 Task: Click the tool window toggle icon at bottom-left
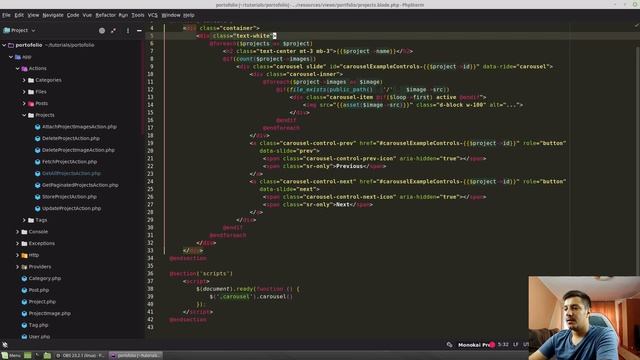pyautogui.click(x=5, y=345)
